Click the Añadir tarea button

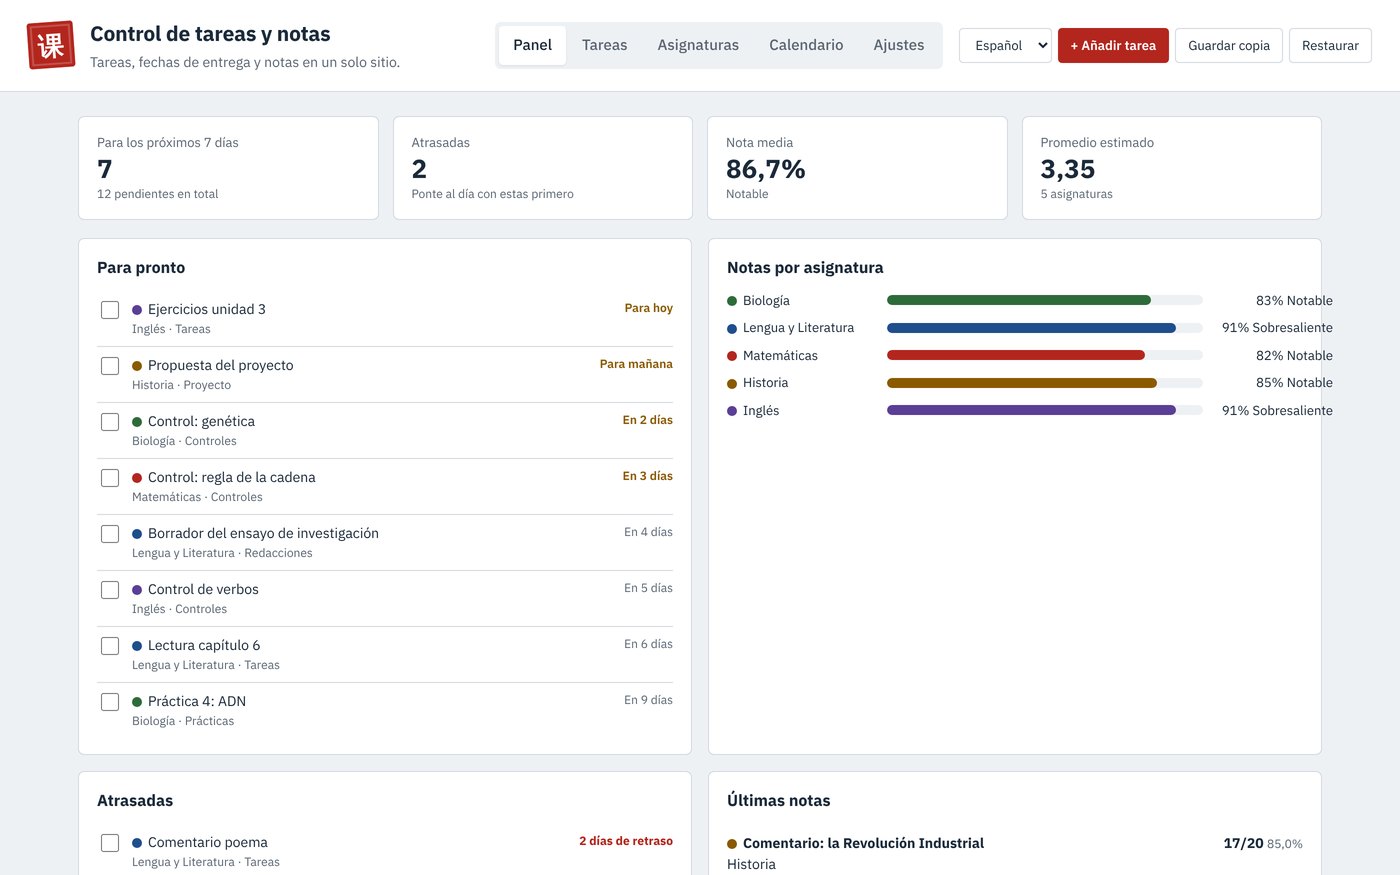click(x=1113, y=45)
